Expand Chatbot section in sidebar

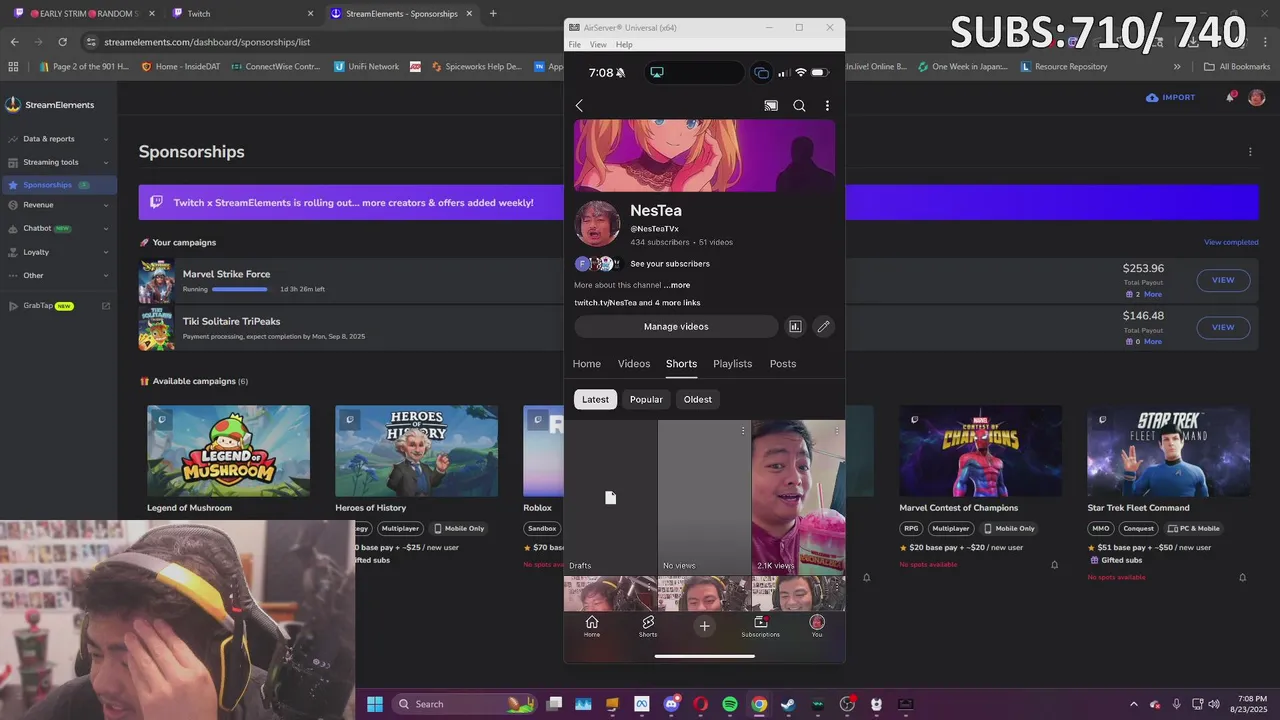[58, 228]
